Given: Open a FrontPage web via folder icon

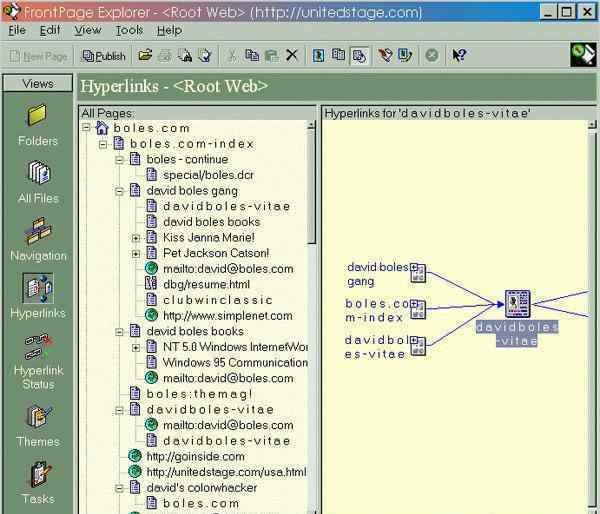Looking at the screenshot, I should (145, 56).
